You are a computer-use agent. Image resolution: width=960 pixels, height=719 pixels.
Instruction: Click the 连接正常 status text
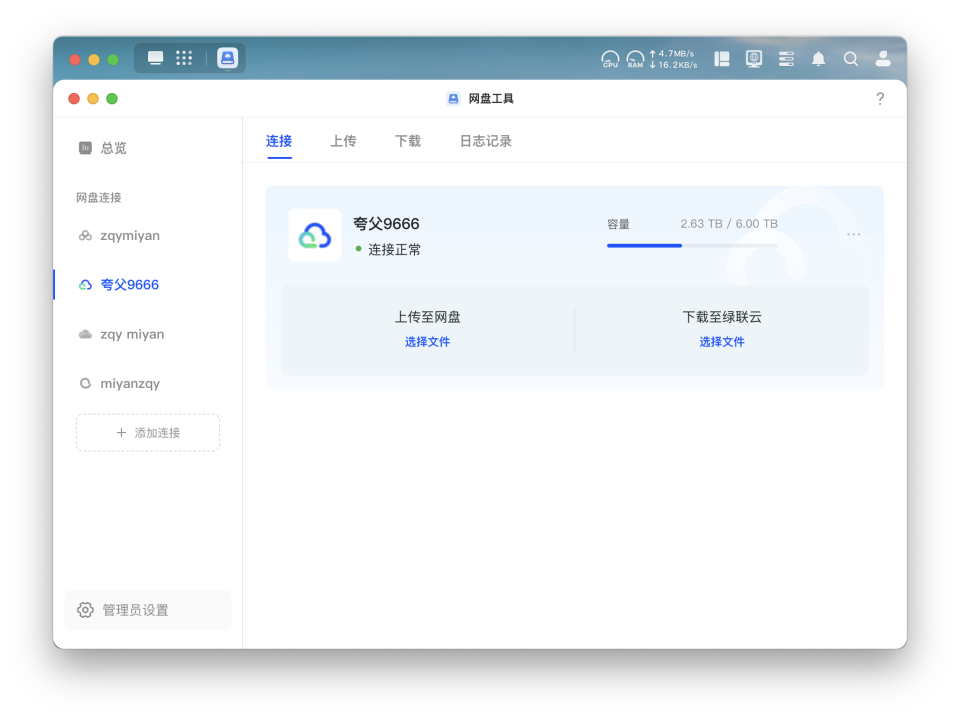(x=394, y=249)
